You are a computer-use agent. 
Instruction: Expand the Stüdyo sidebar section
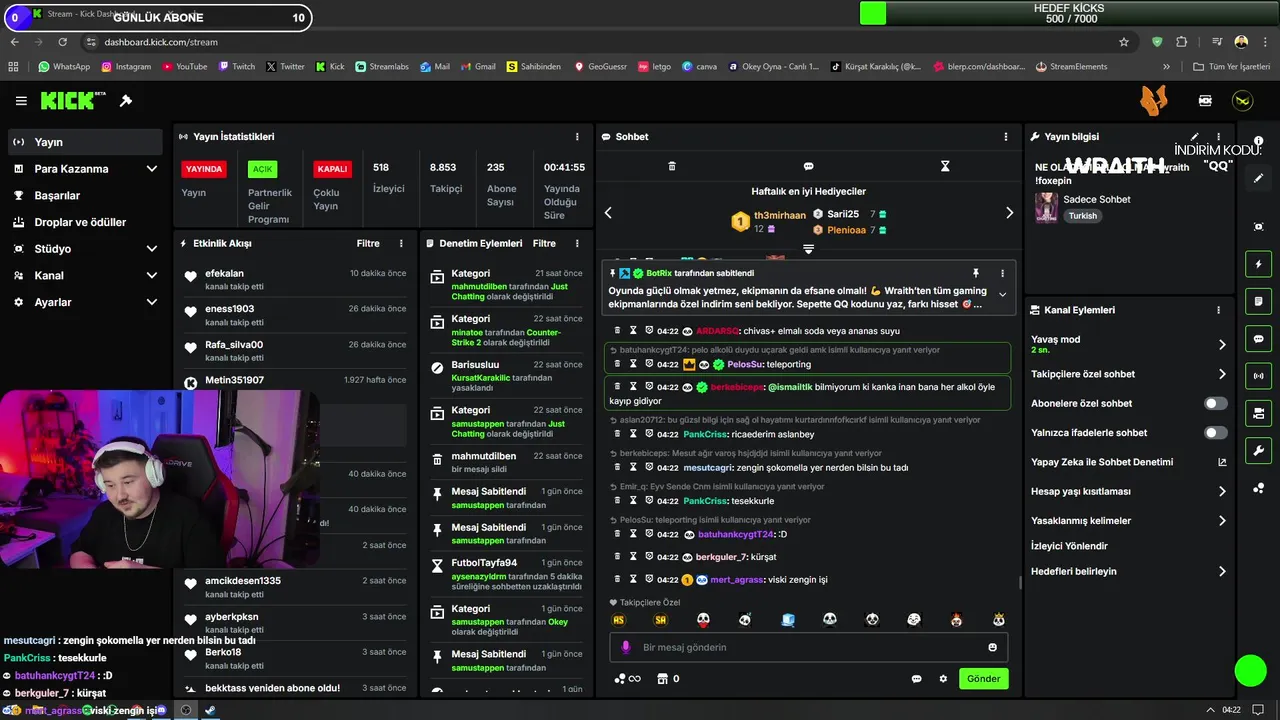[85, 249]
